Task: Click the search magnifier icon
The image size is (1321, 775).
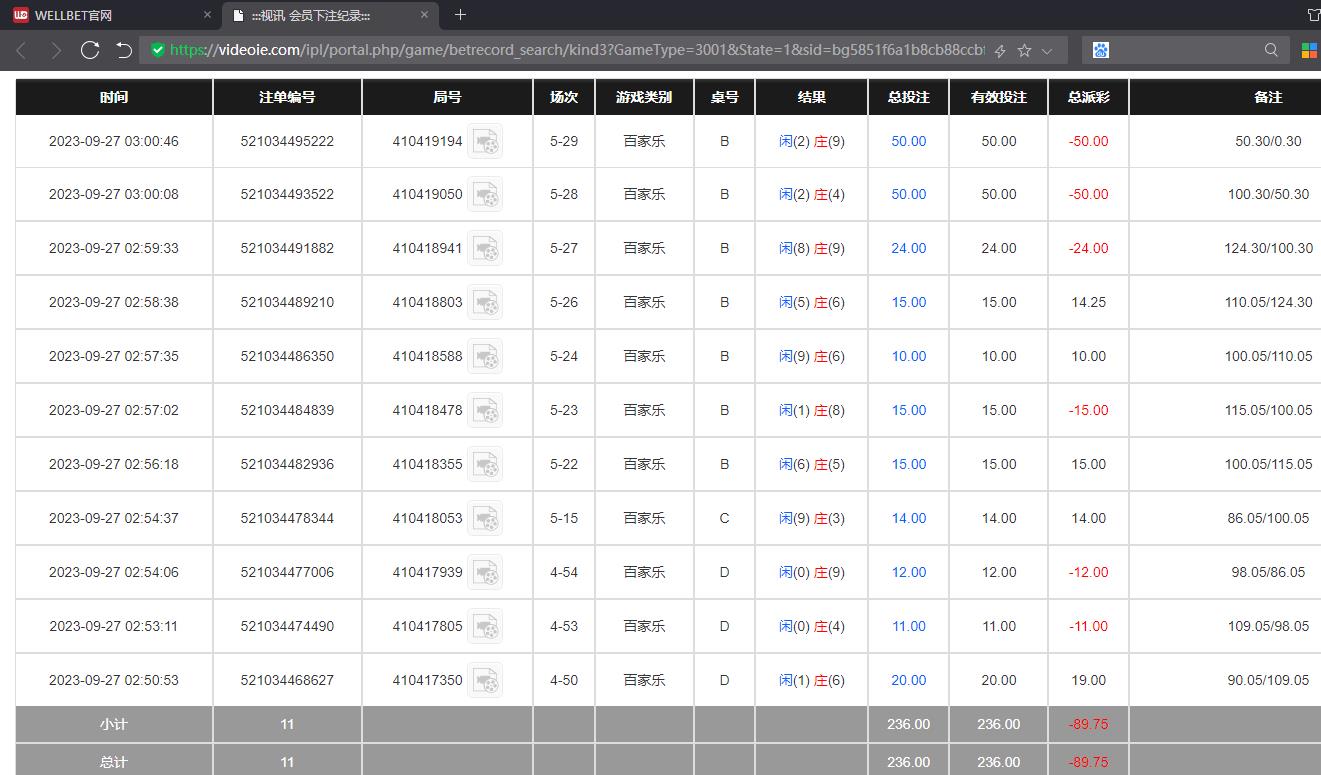Action: point(1271,50)
